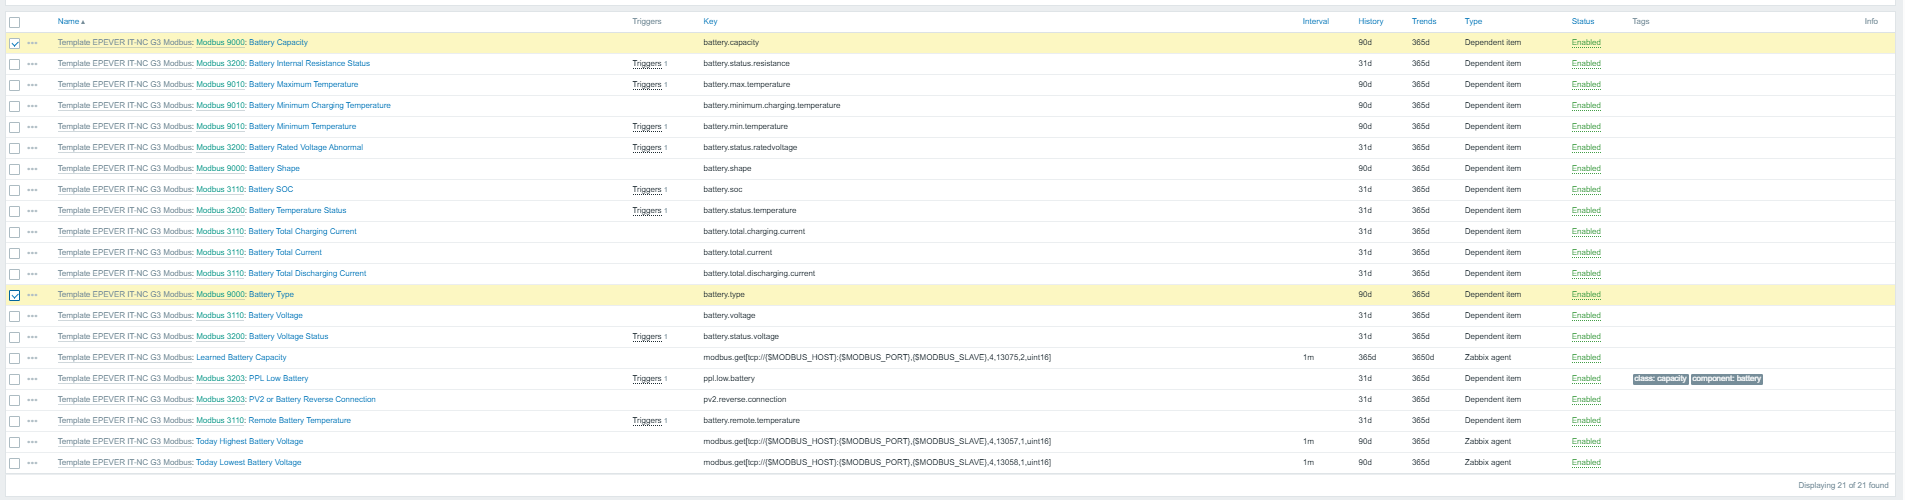The height and width of the screenshot is (500, 1905).
Task: Uncheck the Battery Type item checkbox
Action: tap(14, 295)
